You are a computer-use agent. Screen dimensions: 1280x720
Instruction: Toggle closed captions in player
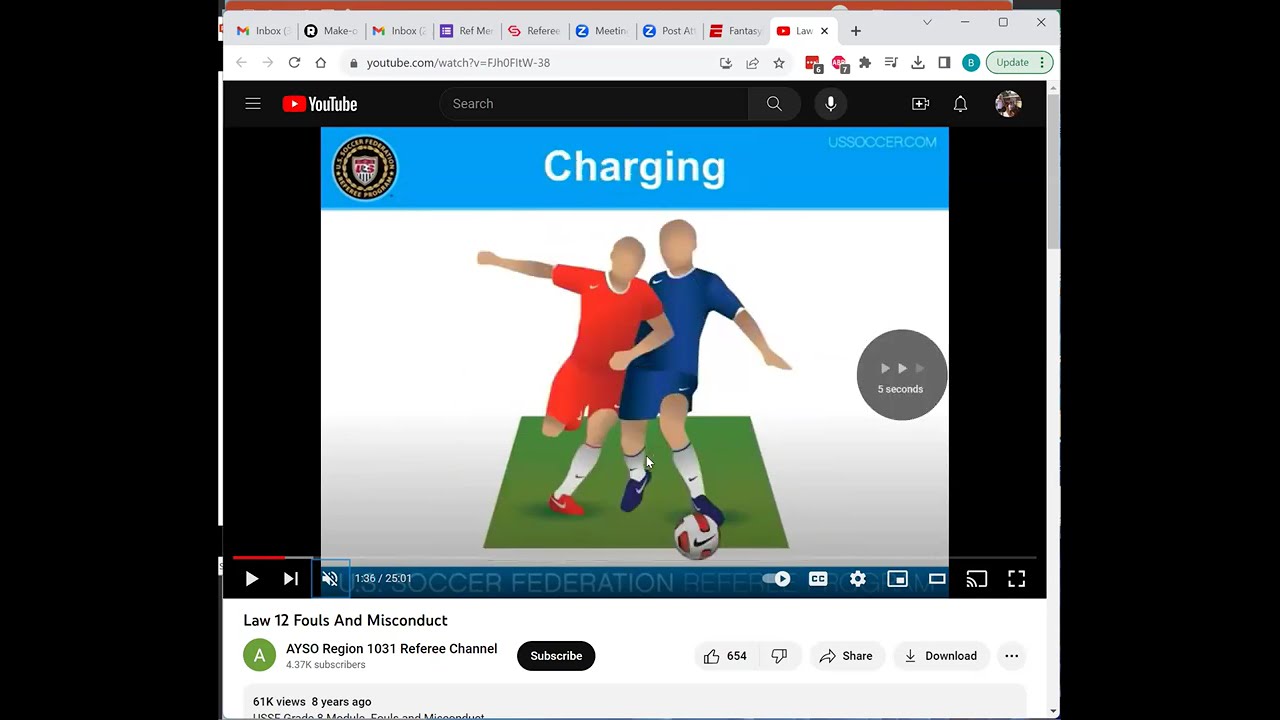click(818, 579)
